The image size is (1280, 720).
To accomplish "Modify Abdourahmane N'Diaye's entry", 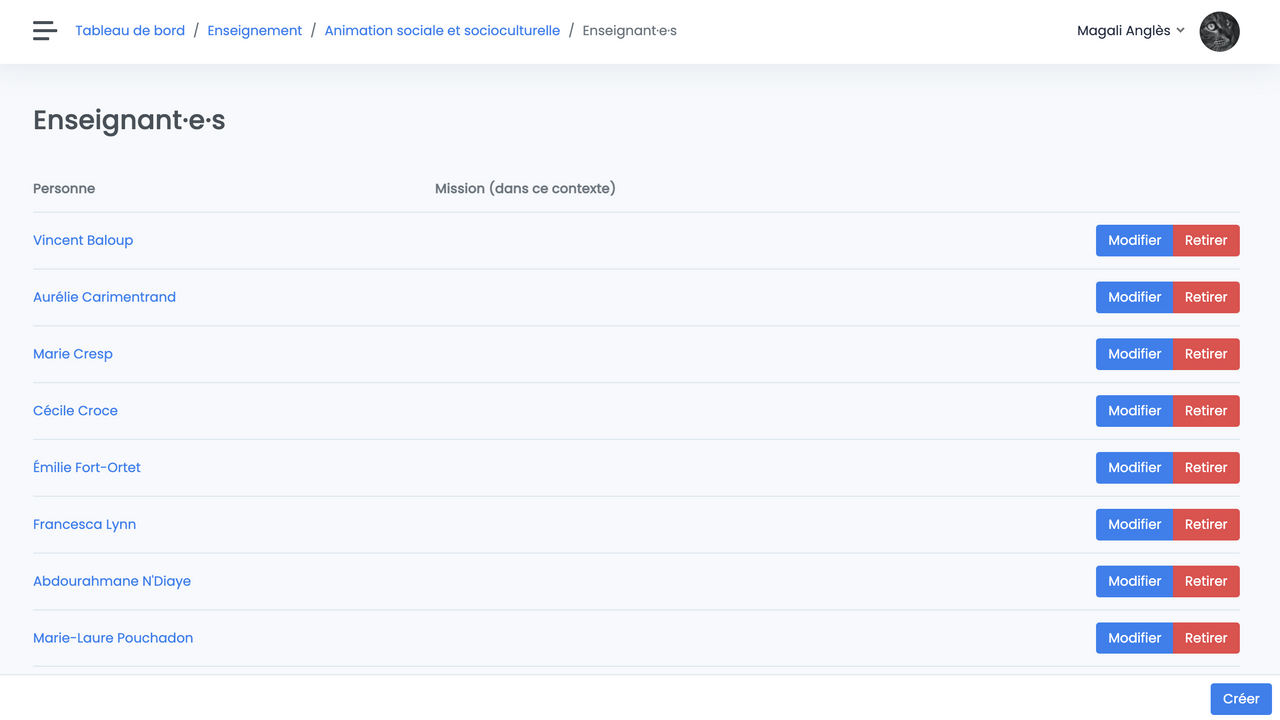I will 1134,581.
